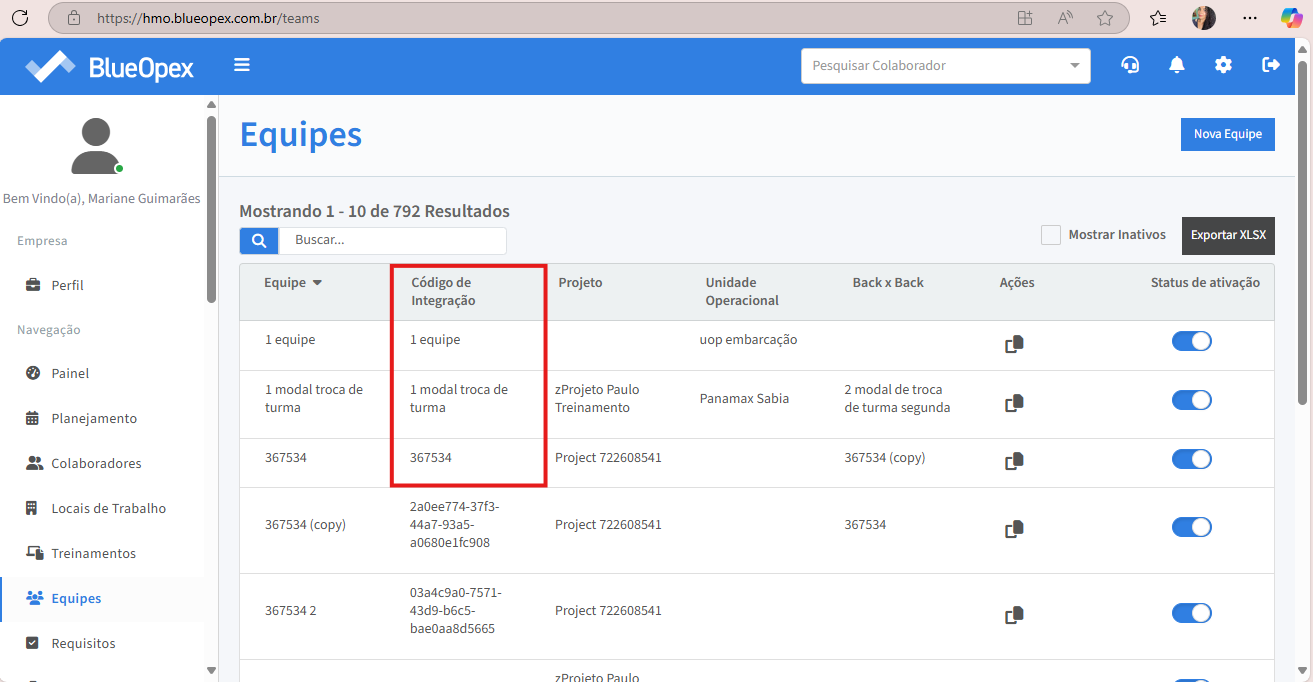Click '2 modal de troca de turma segunda' cell

pyautogui.click(x=897, y=398)
